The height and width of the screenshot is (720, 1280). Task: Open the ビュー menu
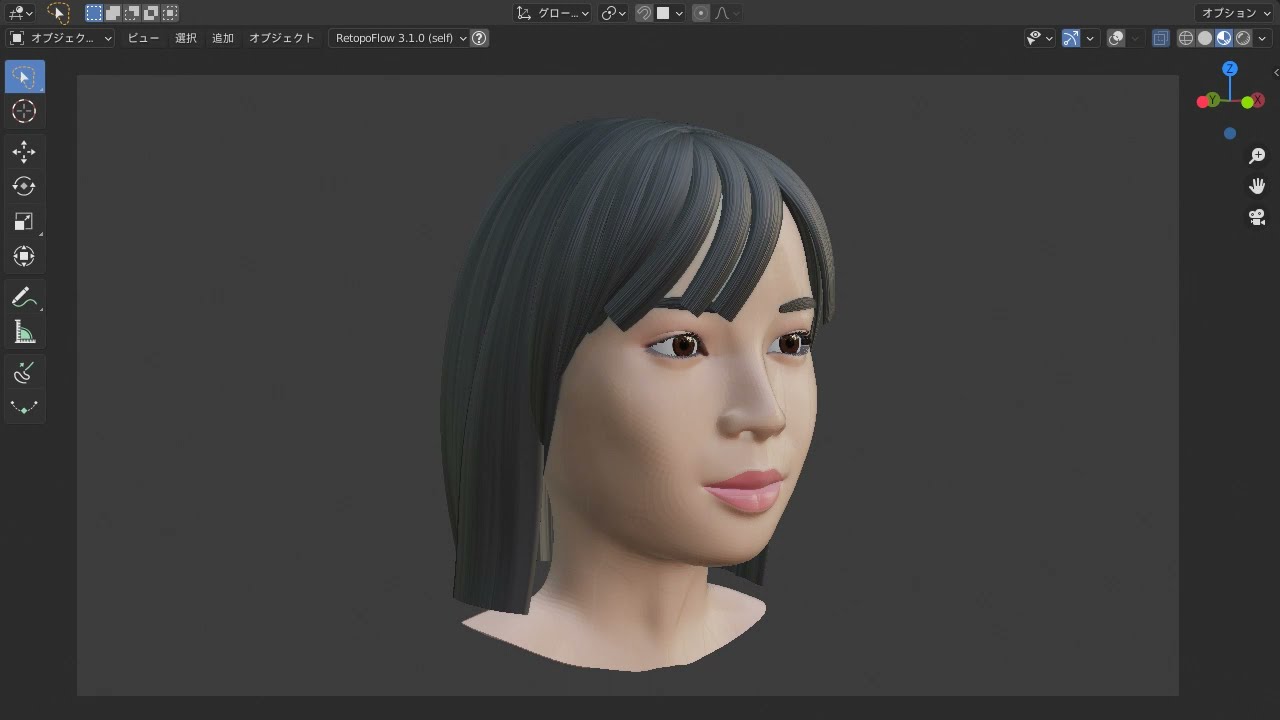coord(143,38)
